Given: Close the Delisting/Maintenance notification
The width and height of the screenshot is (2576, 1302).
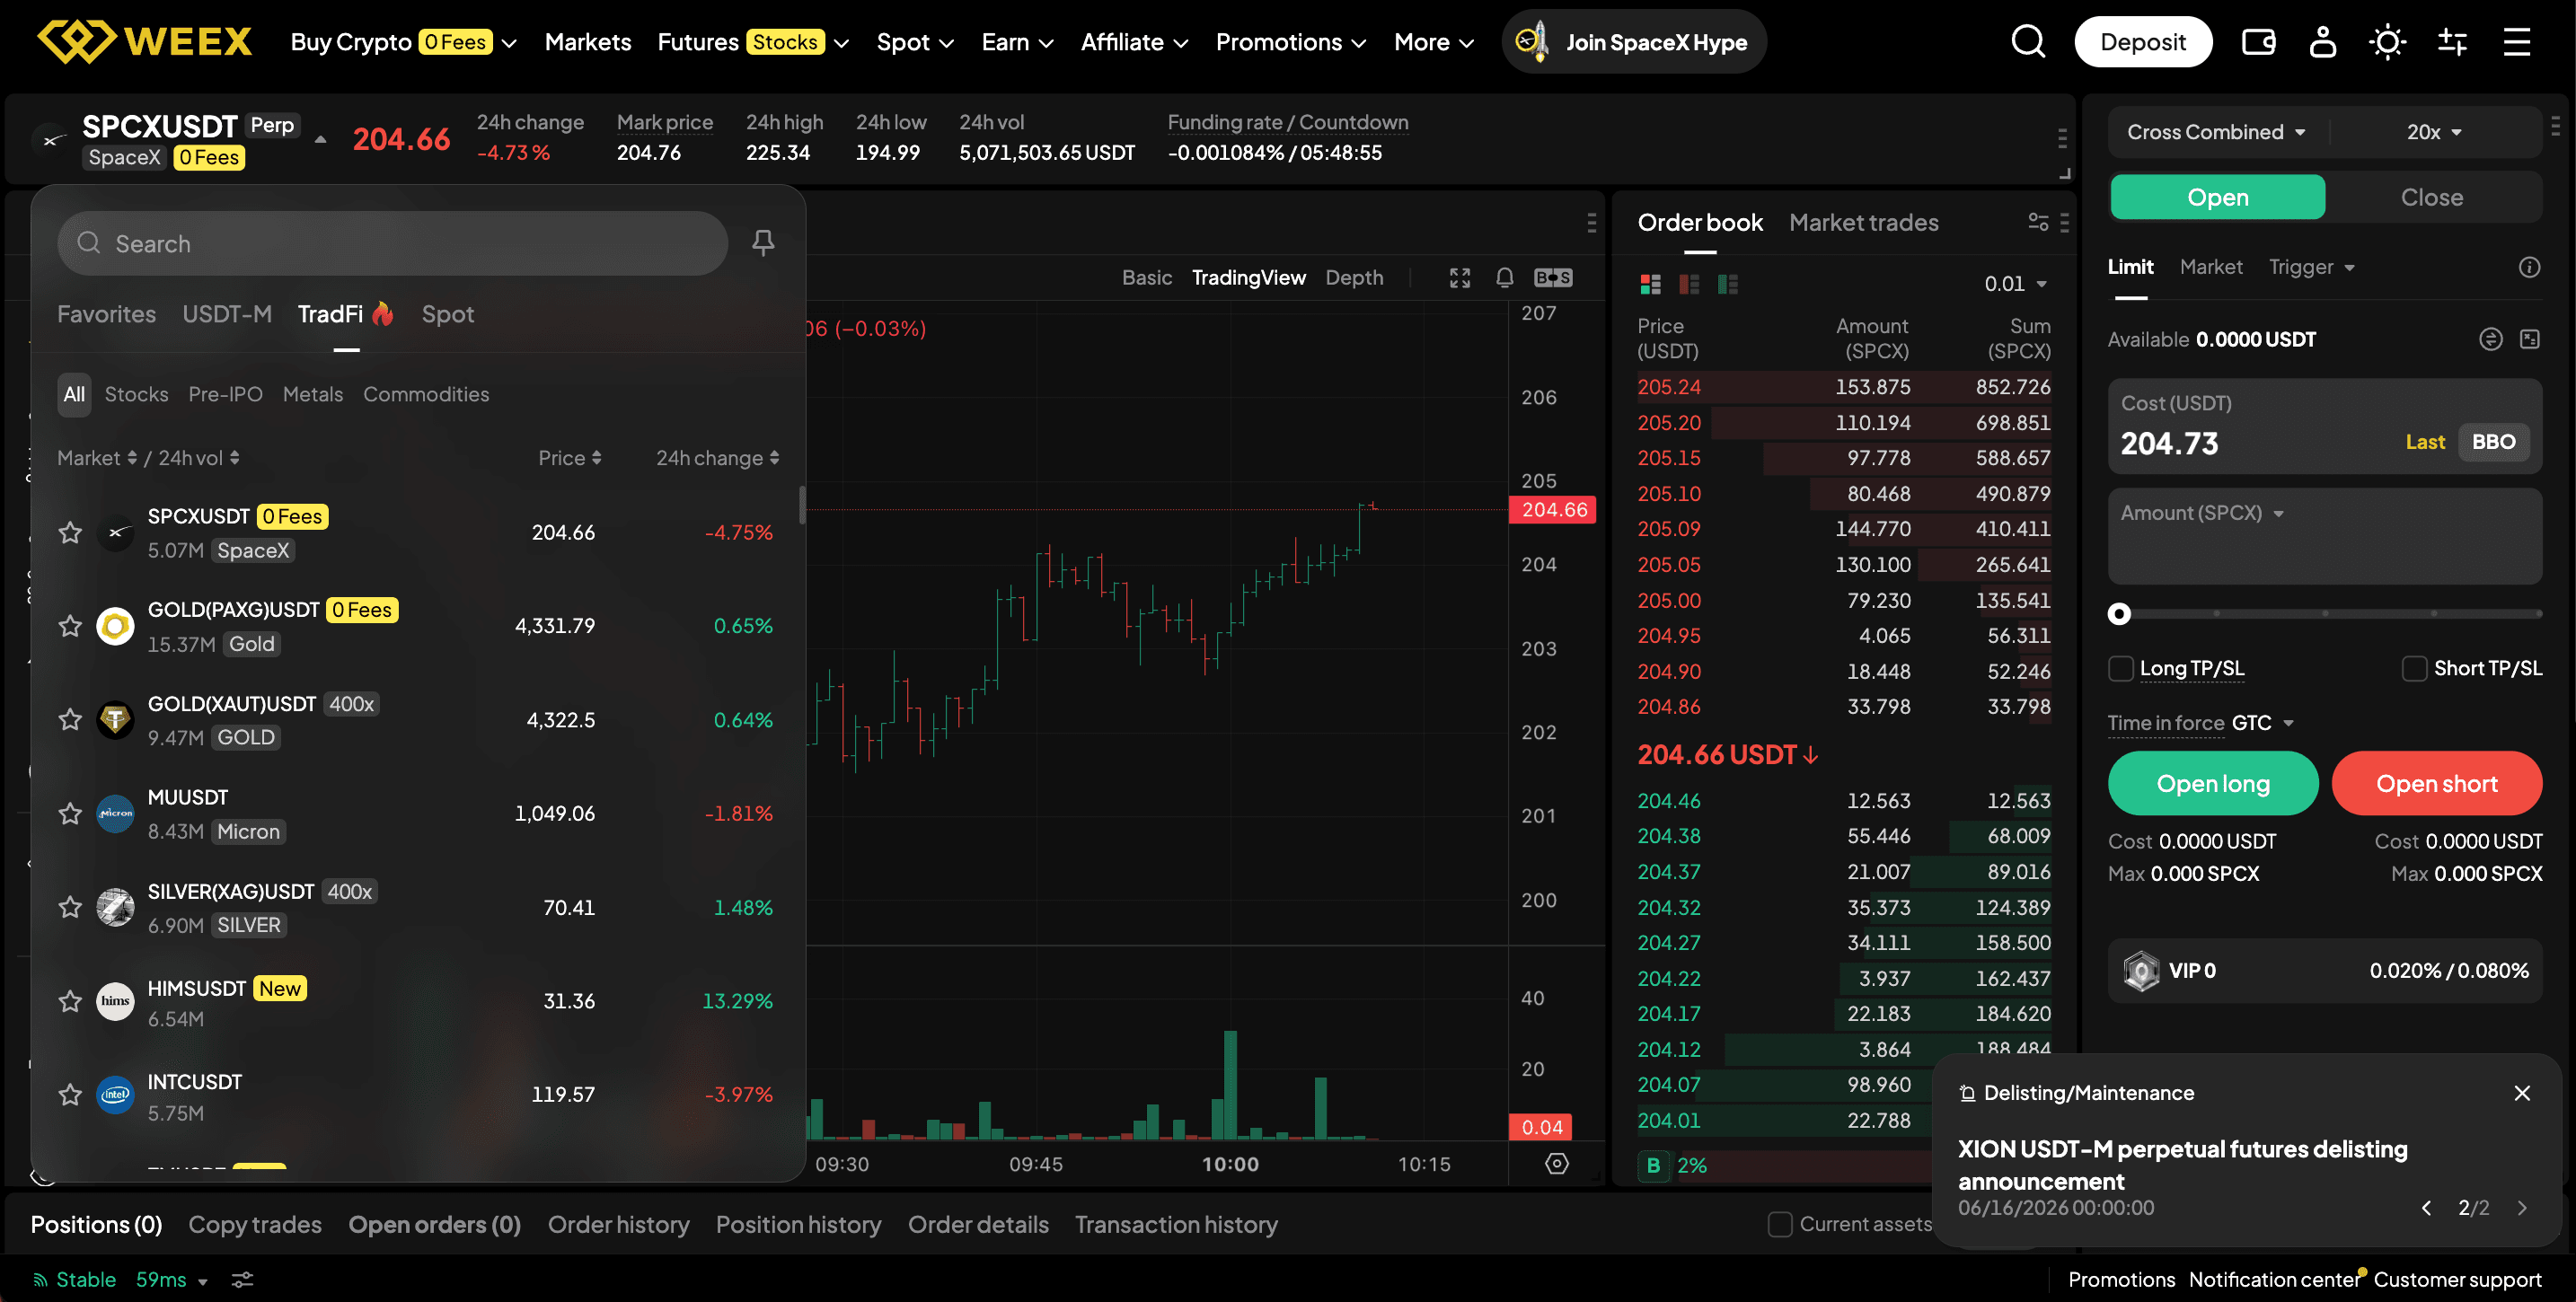Looking at the screenshot, I should [x=2522, y=1092].
